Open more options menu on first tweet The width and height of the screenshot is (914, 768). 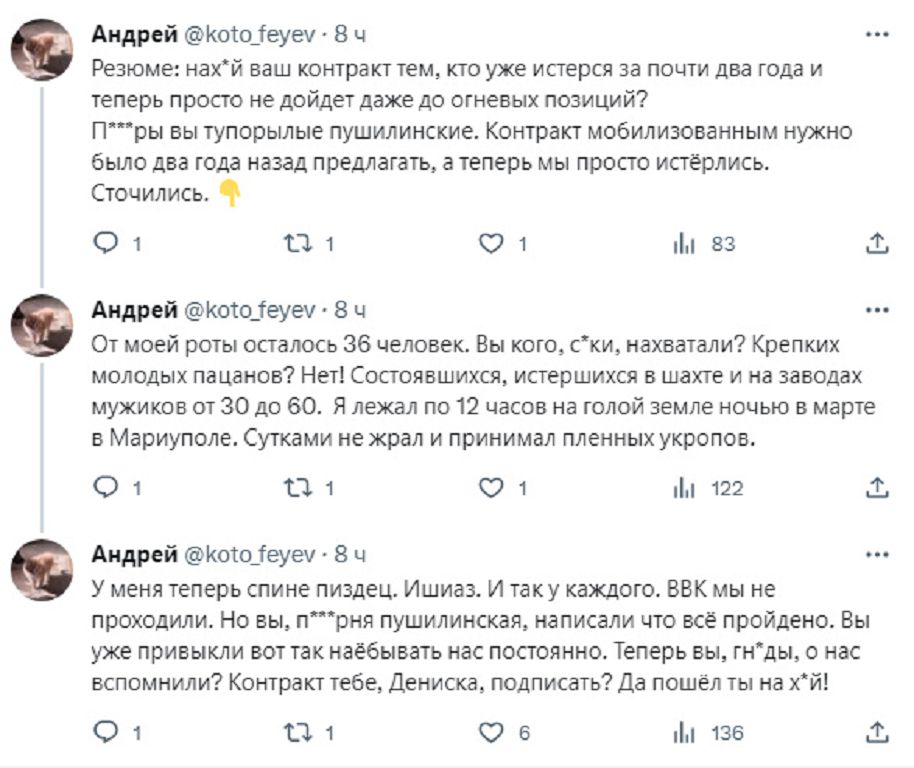click(876, 35)
